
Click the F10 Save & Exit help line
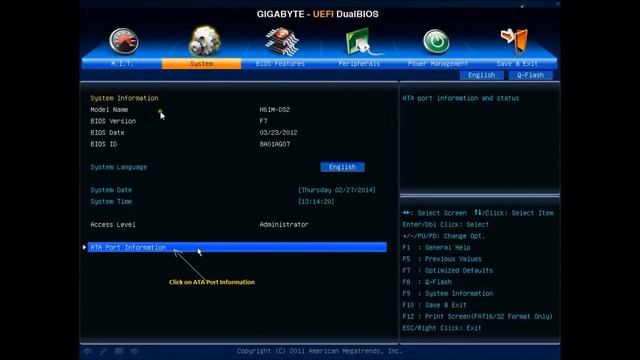[434, 304]
